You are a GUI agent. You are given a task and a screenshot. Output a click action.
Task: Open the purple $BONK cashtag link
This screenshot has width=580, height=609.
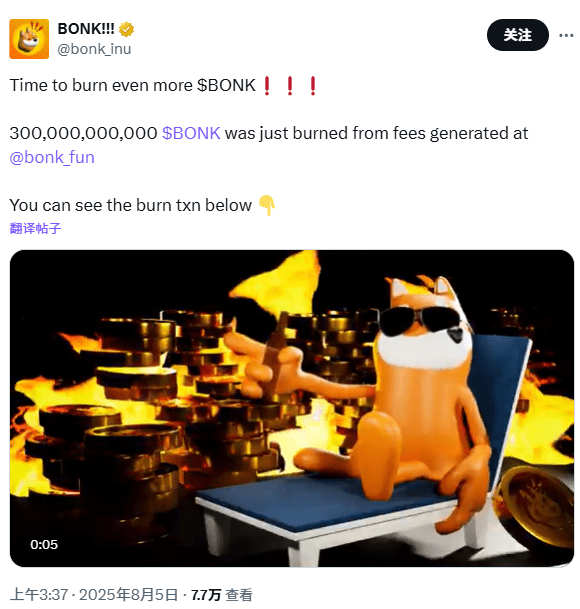191,133
